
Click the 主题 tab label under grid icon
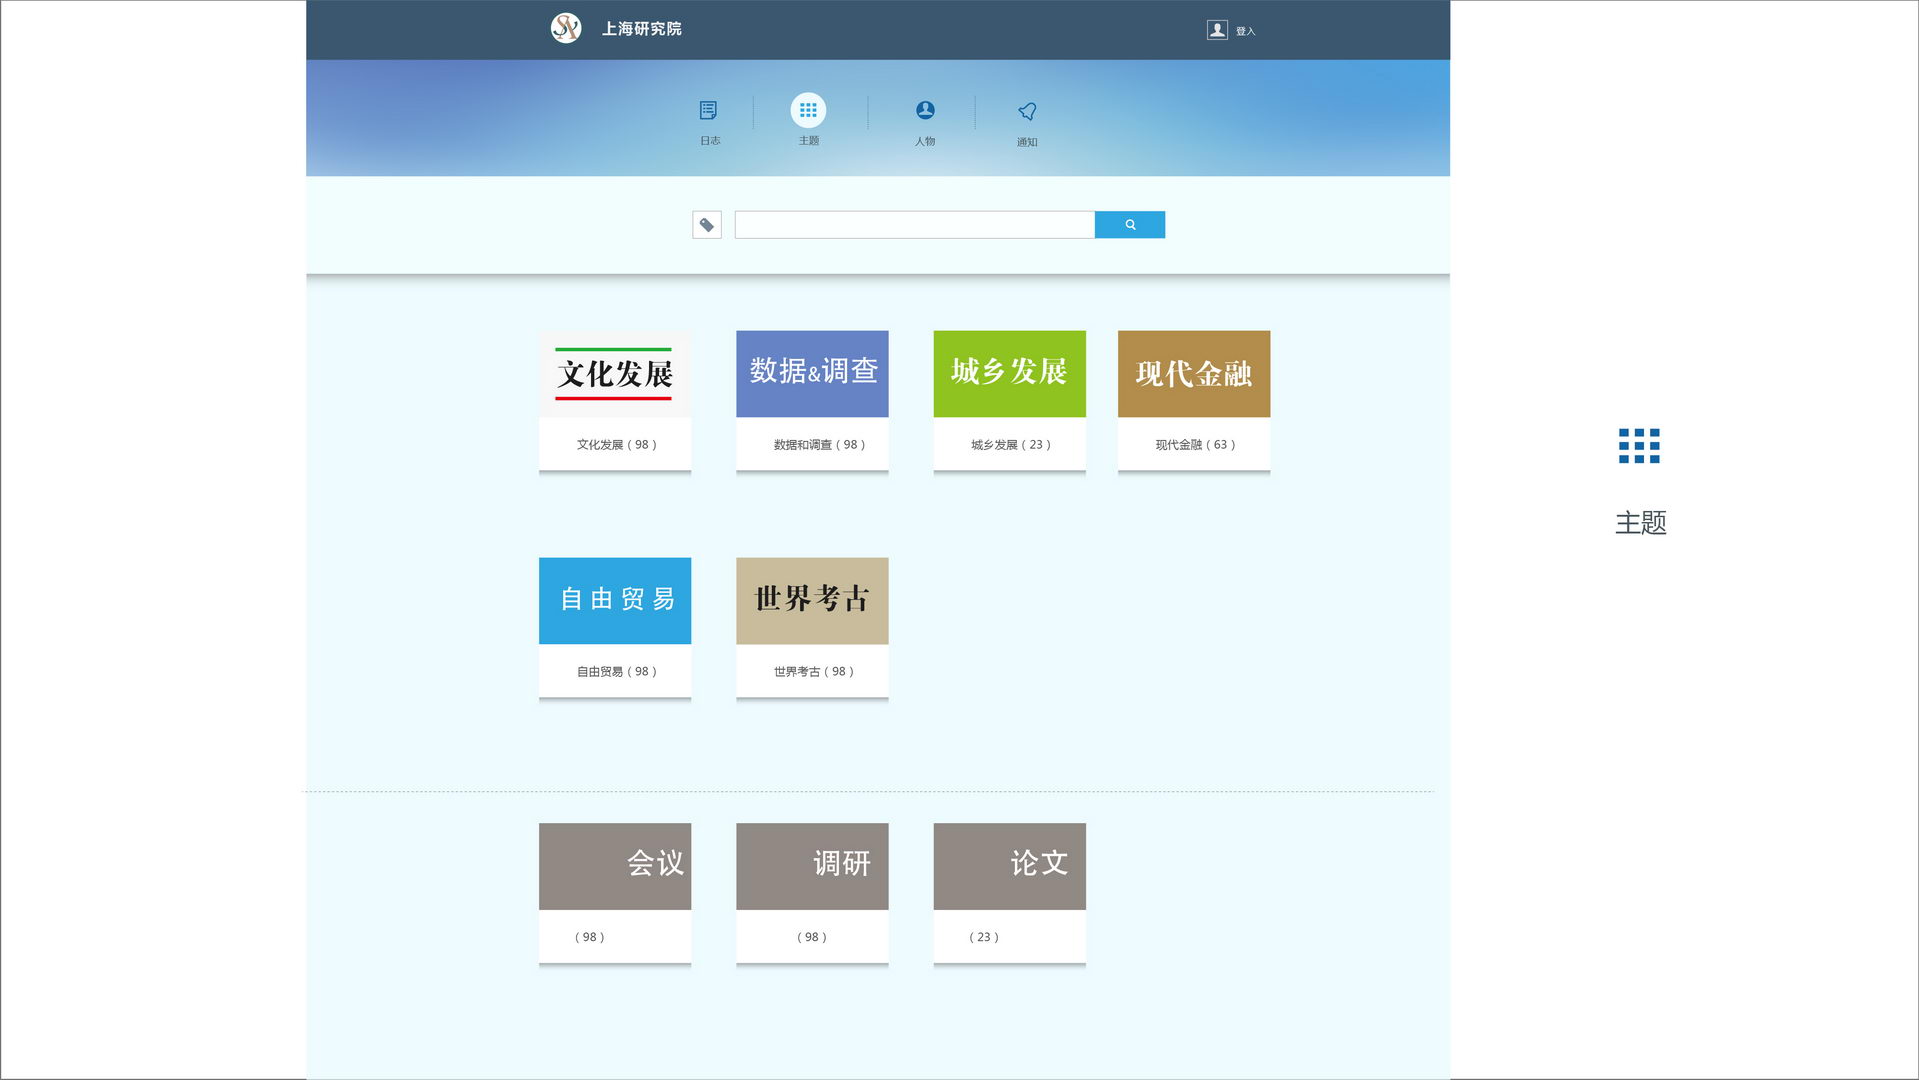pyautogui.click(x=808, y=141)
